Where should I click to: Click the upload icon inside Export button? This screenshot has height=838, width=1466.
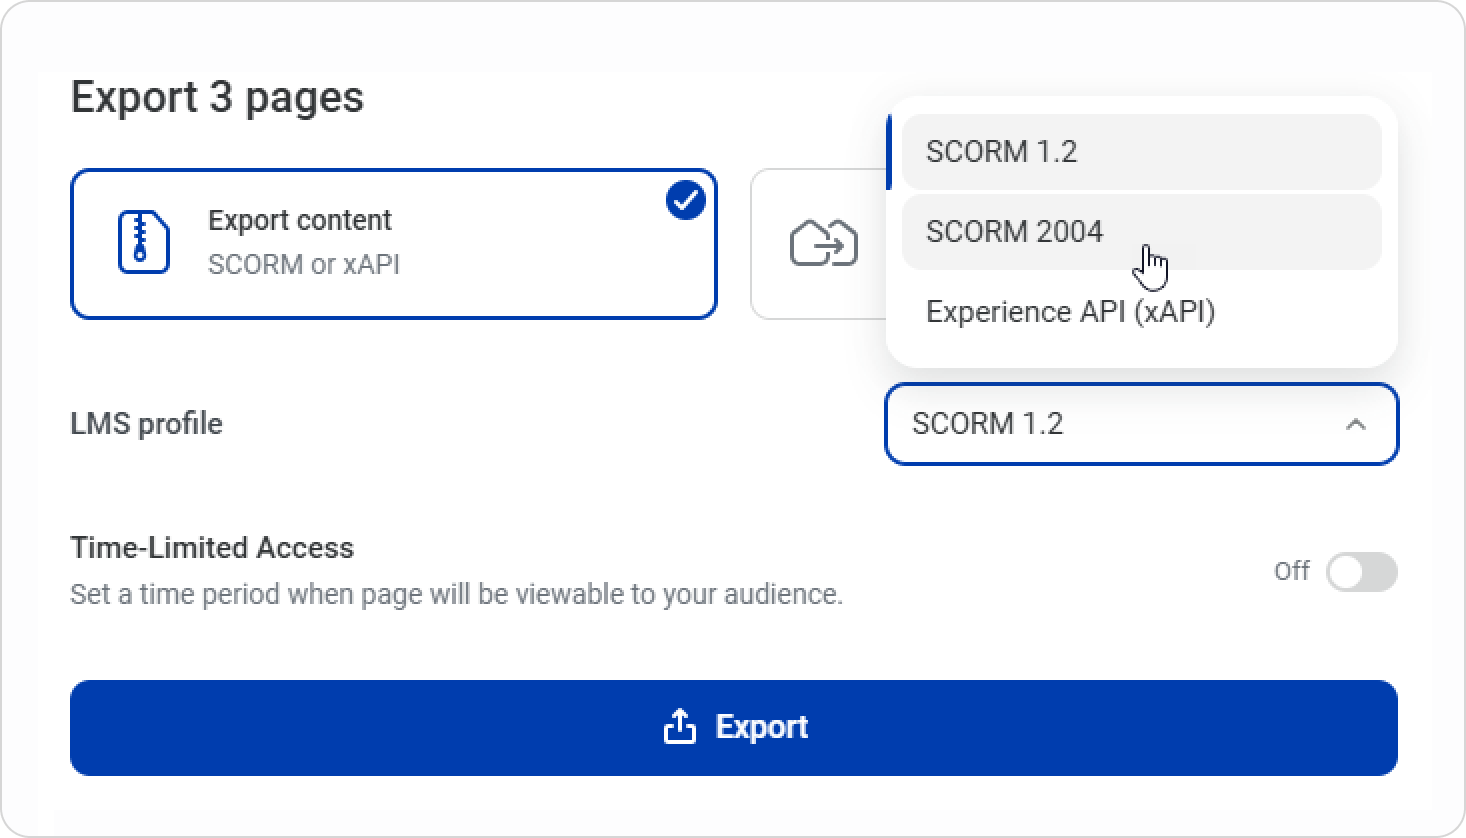[679, 727]
